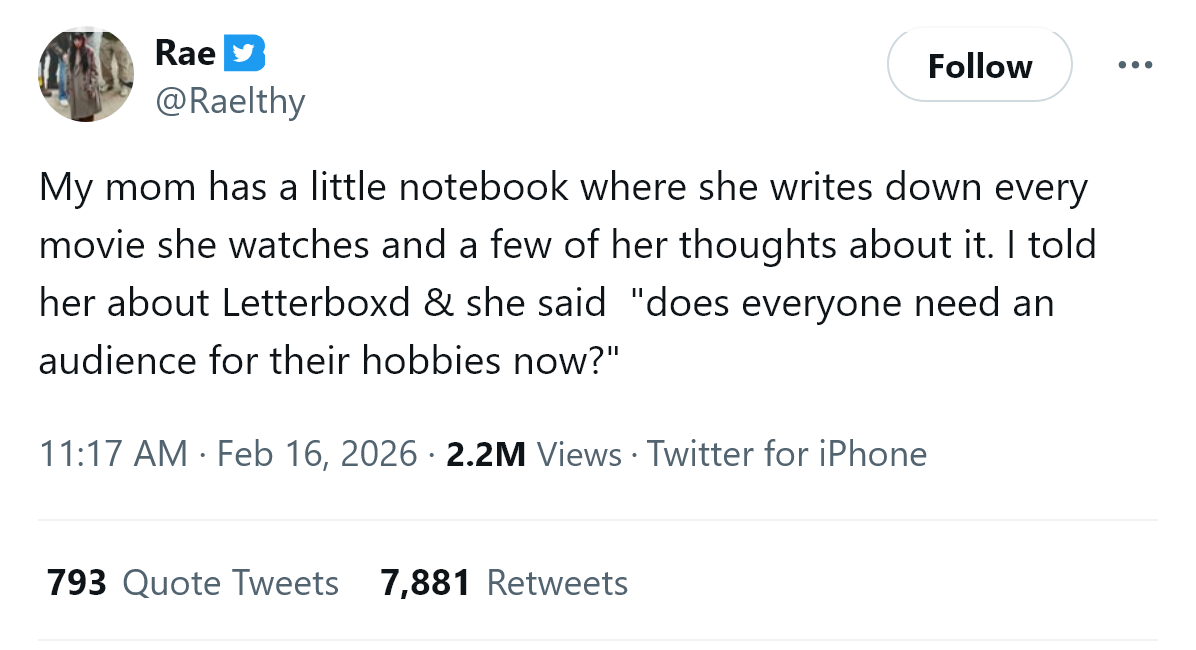The width and height of the screenshot is (1196, 650).
Task: Click the text 'audience for their hobbies now?'
Action: pos(330,359)
